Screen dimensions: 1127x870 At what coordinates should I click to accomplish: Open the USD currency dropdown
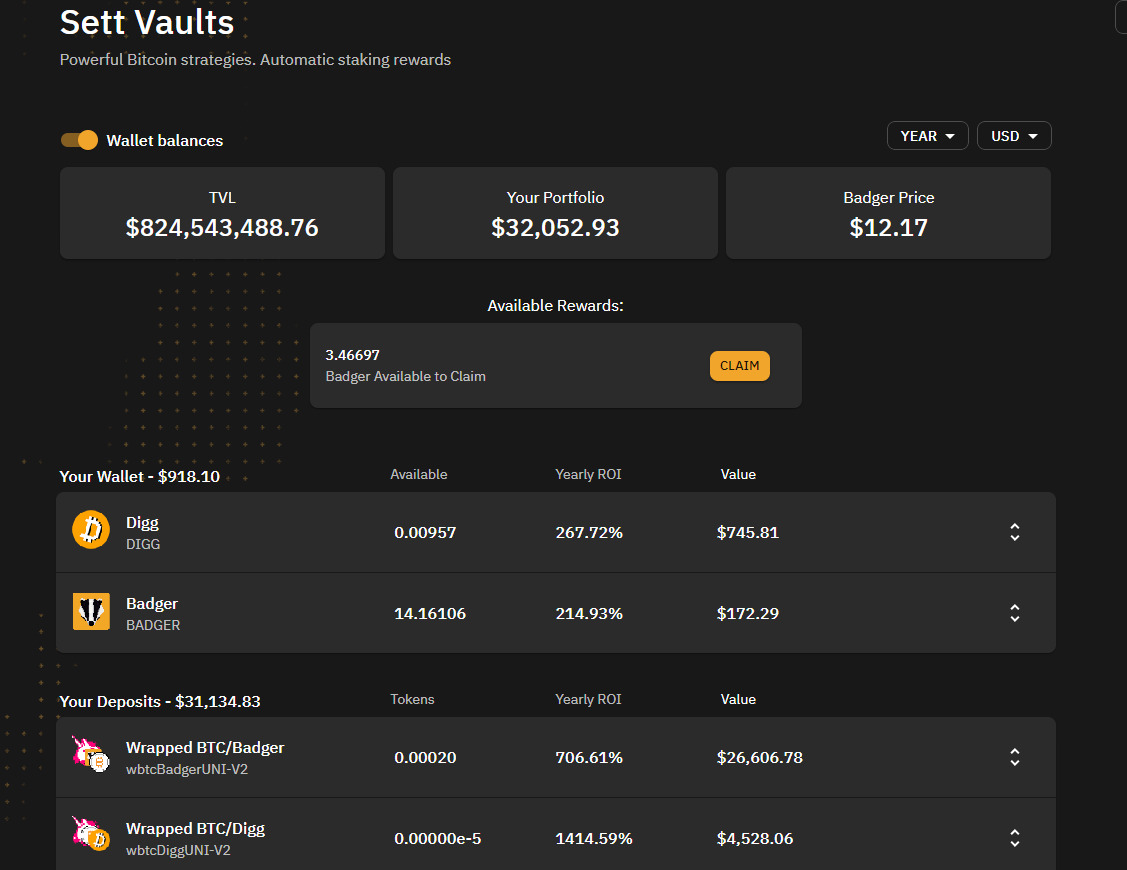click(1013, 136)
